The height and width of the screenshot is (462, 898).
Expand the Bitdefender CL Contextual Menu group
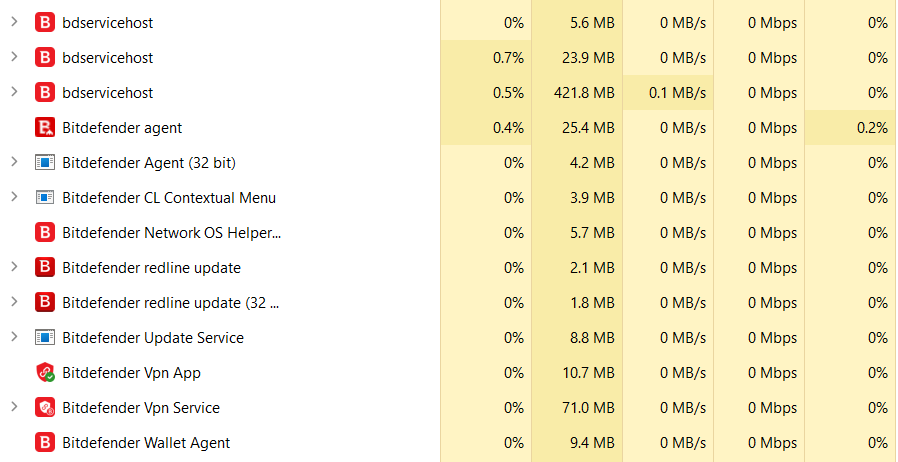14,197
